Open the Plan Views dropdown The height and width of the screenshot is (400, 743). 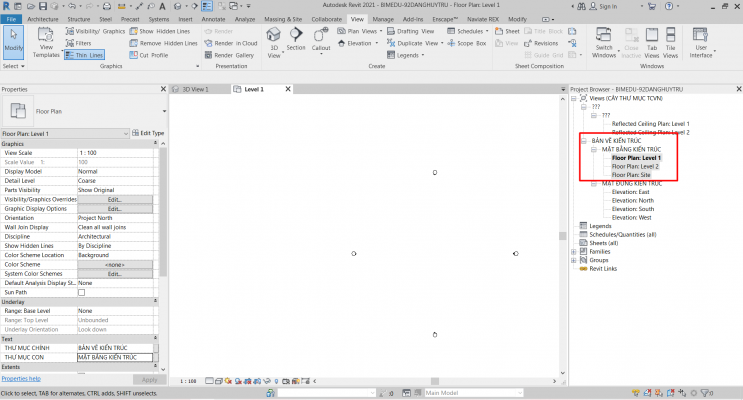pyautogui.click(x=356, y=31)
